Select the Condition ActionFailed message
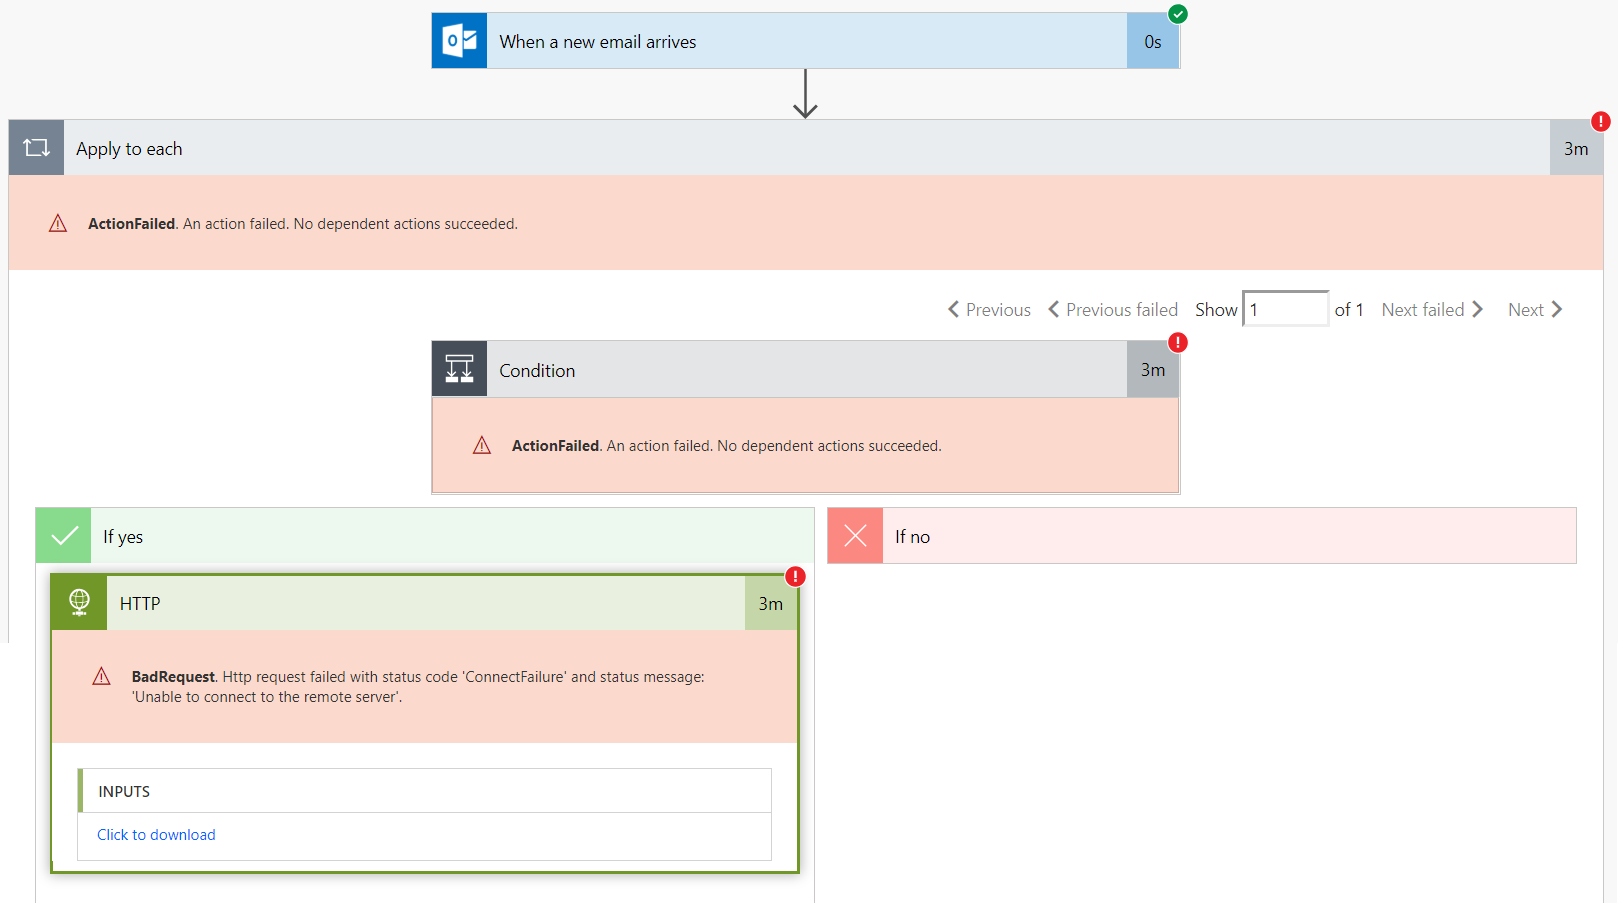The image size is (1618, 903). (727, 446)
